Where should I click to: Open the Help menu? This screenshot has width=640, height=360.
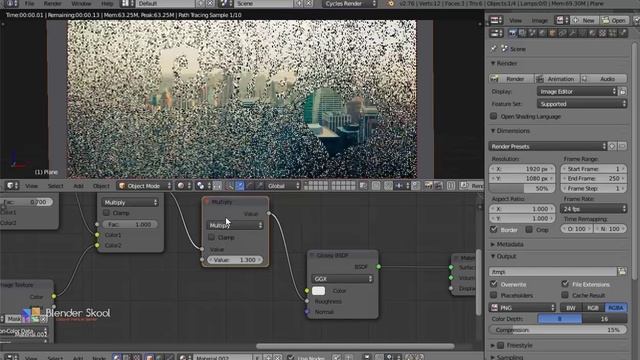[x=107, y=3]
